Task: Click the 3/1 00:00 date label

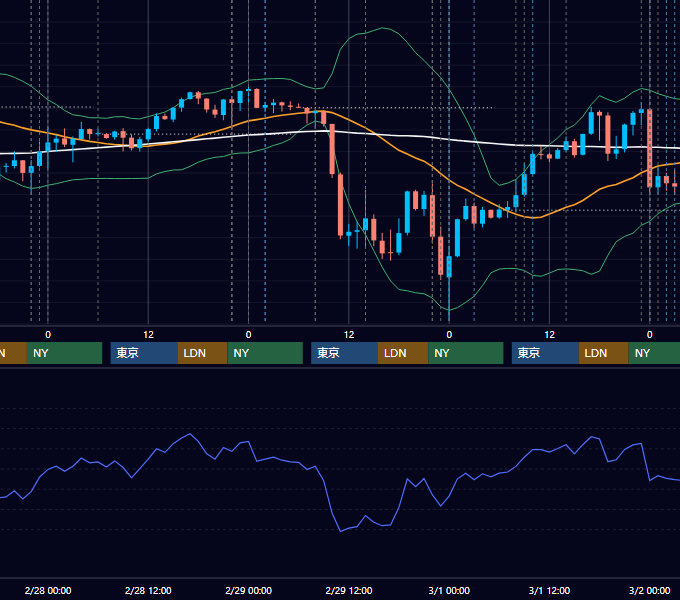Action: [x=449, y=590]
